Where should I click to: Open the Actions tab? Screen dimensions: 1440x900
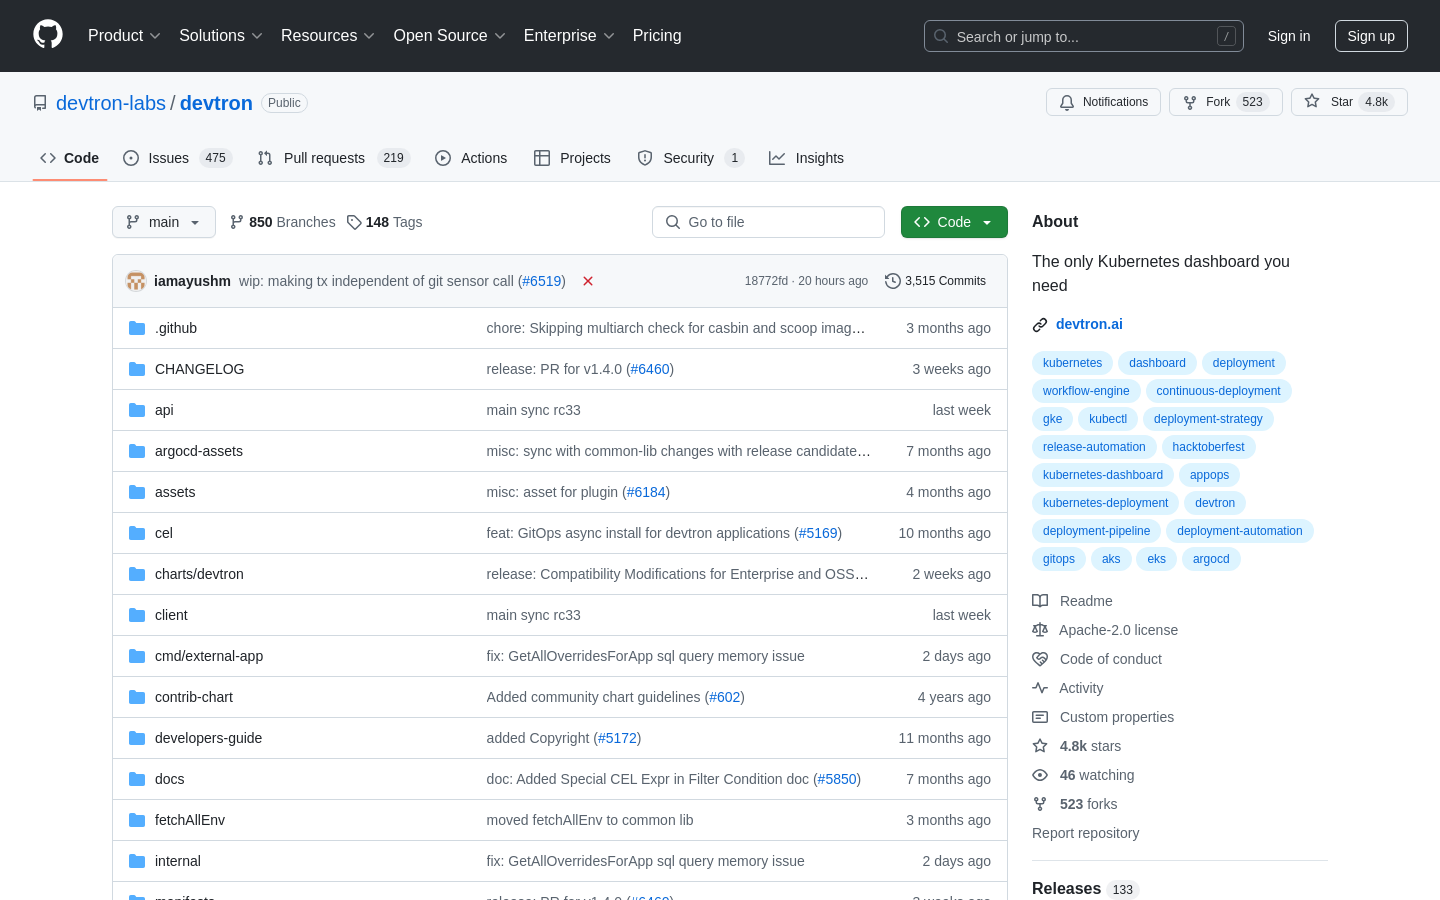coord(471,158)
